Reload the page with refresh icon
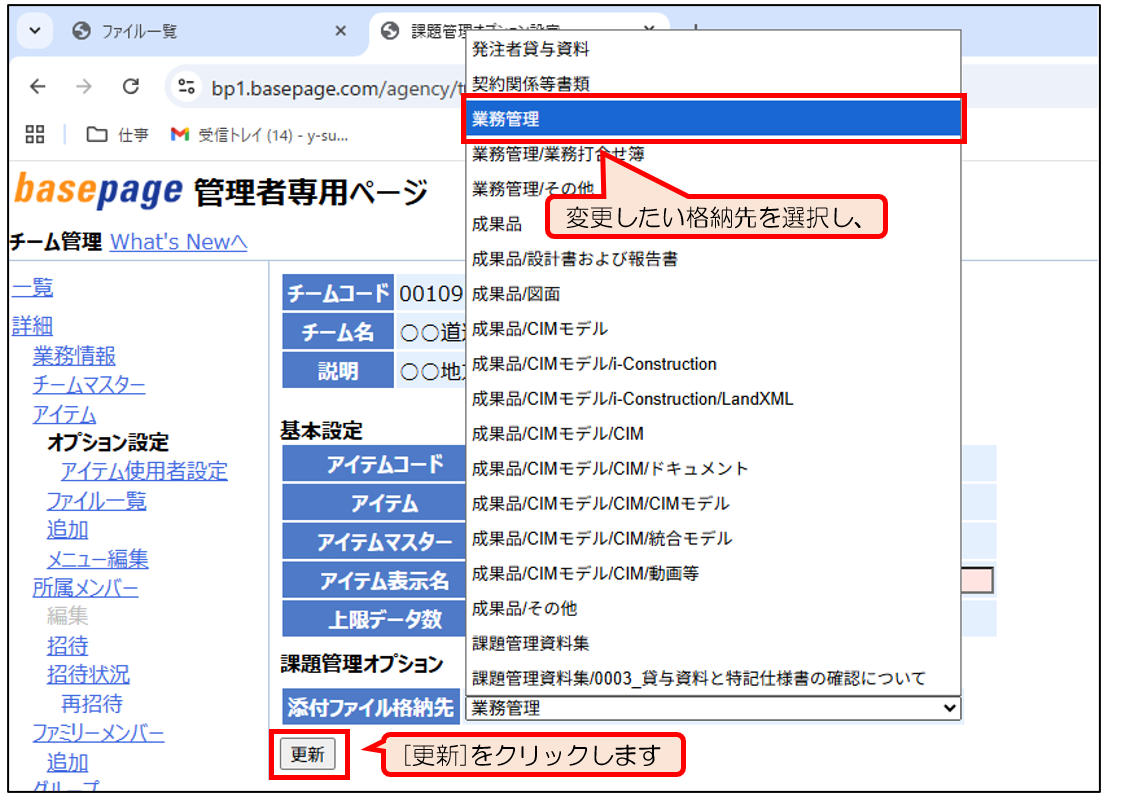Viewport: 1123px width, 800px height. pyautogui.click(x=130, y=87)
